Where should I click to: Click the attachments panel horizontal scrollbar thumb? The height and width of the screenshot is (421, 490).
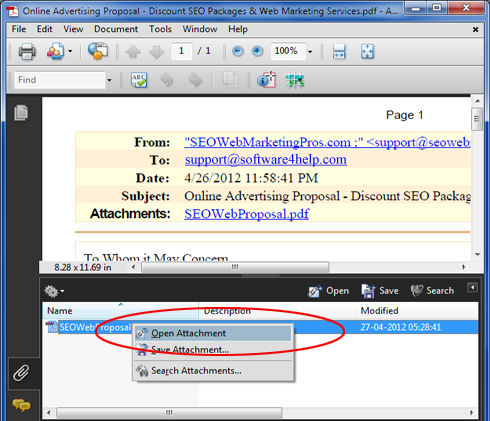point(169,413)
